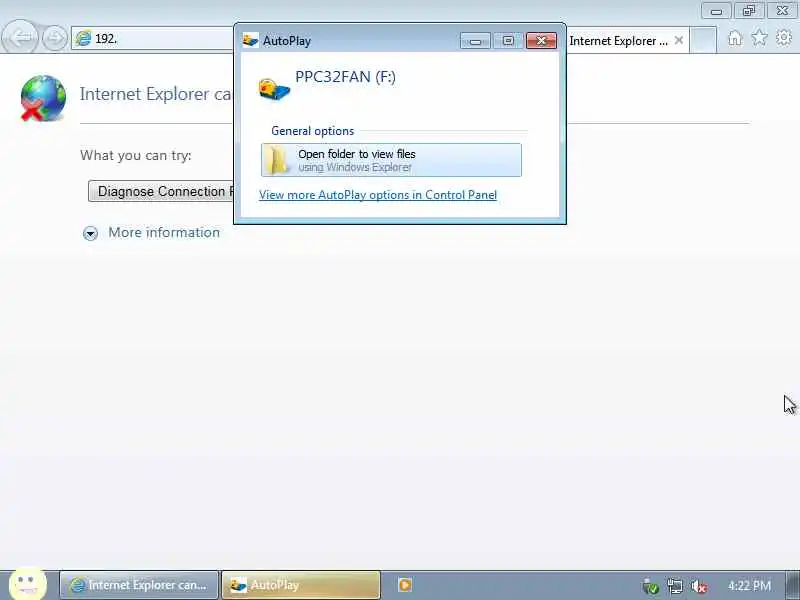Open the favorites star icon
800x600 pixels.
pyautogui.click(x=759, y=38)
